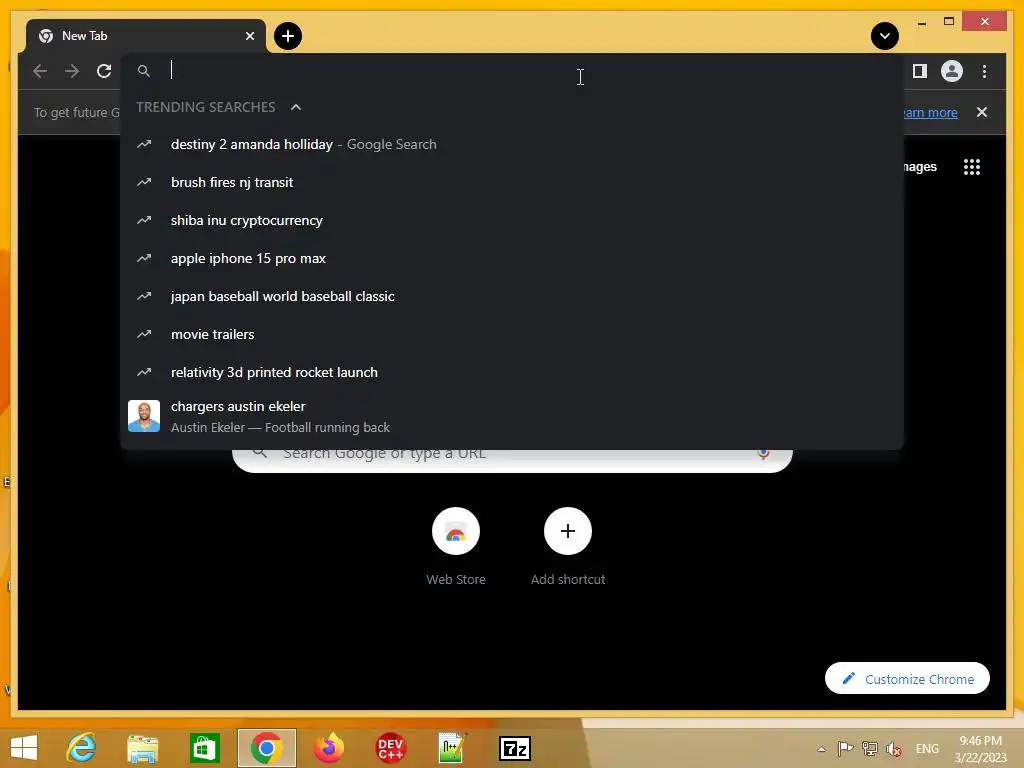Open the taskbar clock and date
1024x768 pixels.
pyautogui.click(x=980, y=748)
